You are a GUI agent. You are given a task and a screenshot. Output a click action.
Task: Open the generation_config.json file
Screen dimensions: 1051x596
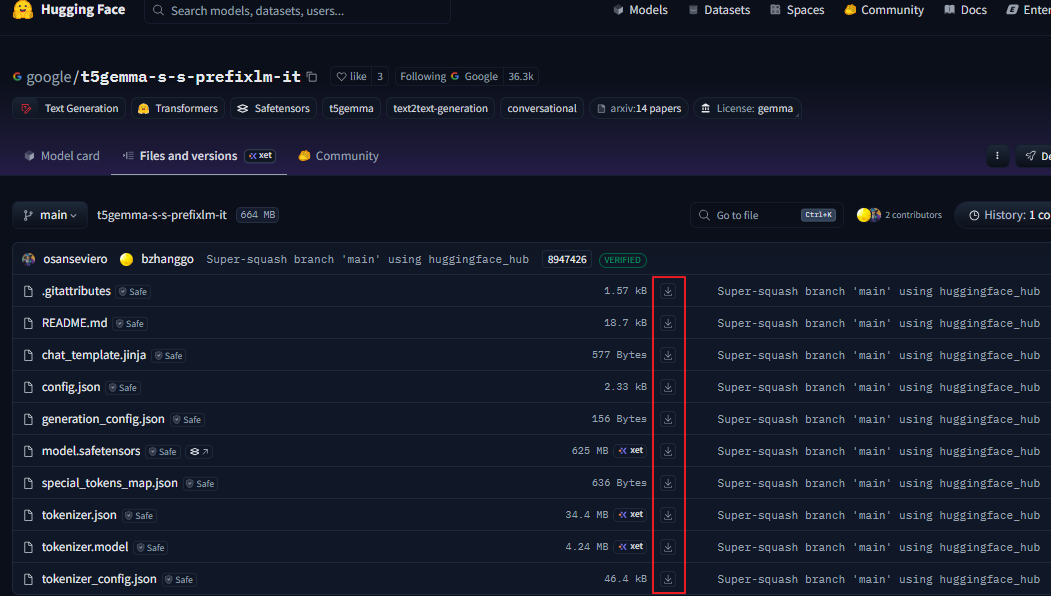(x=103, y=419)
